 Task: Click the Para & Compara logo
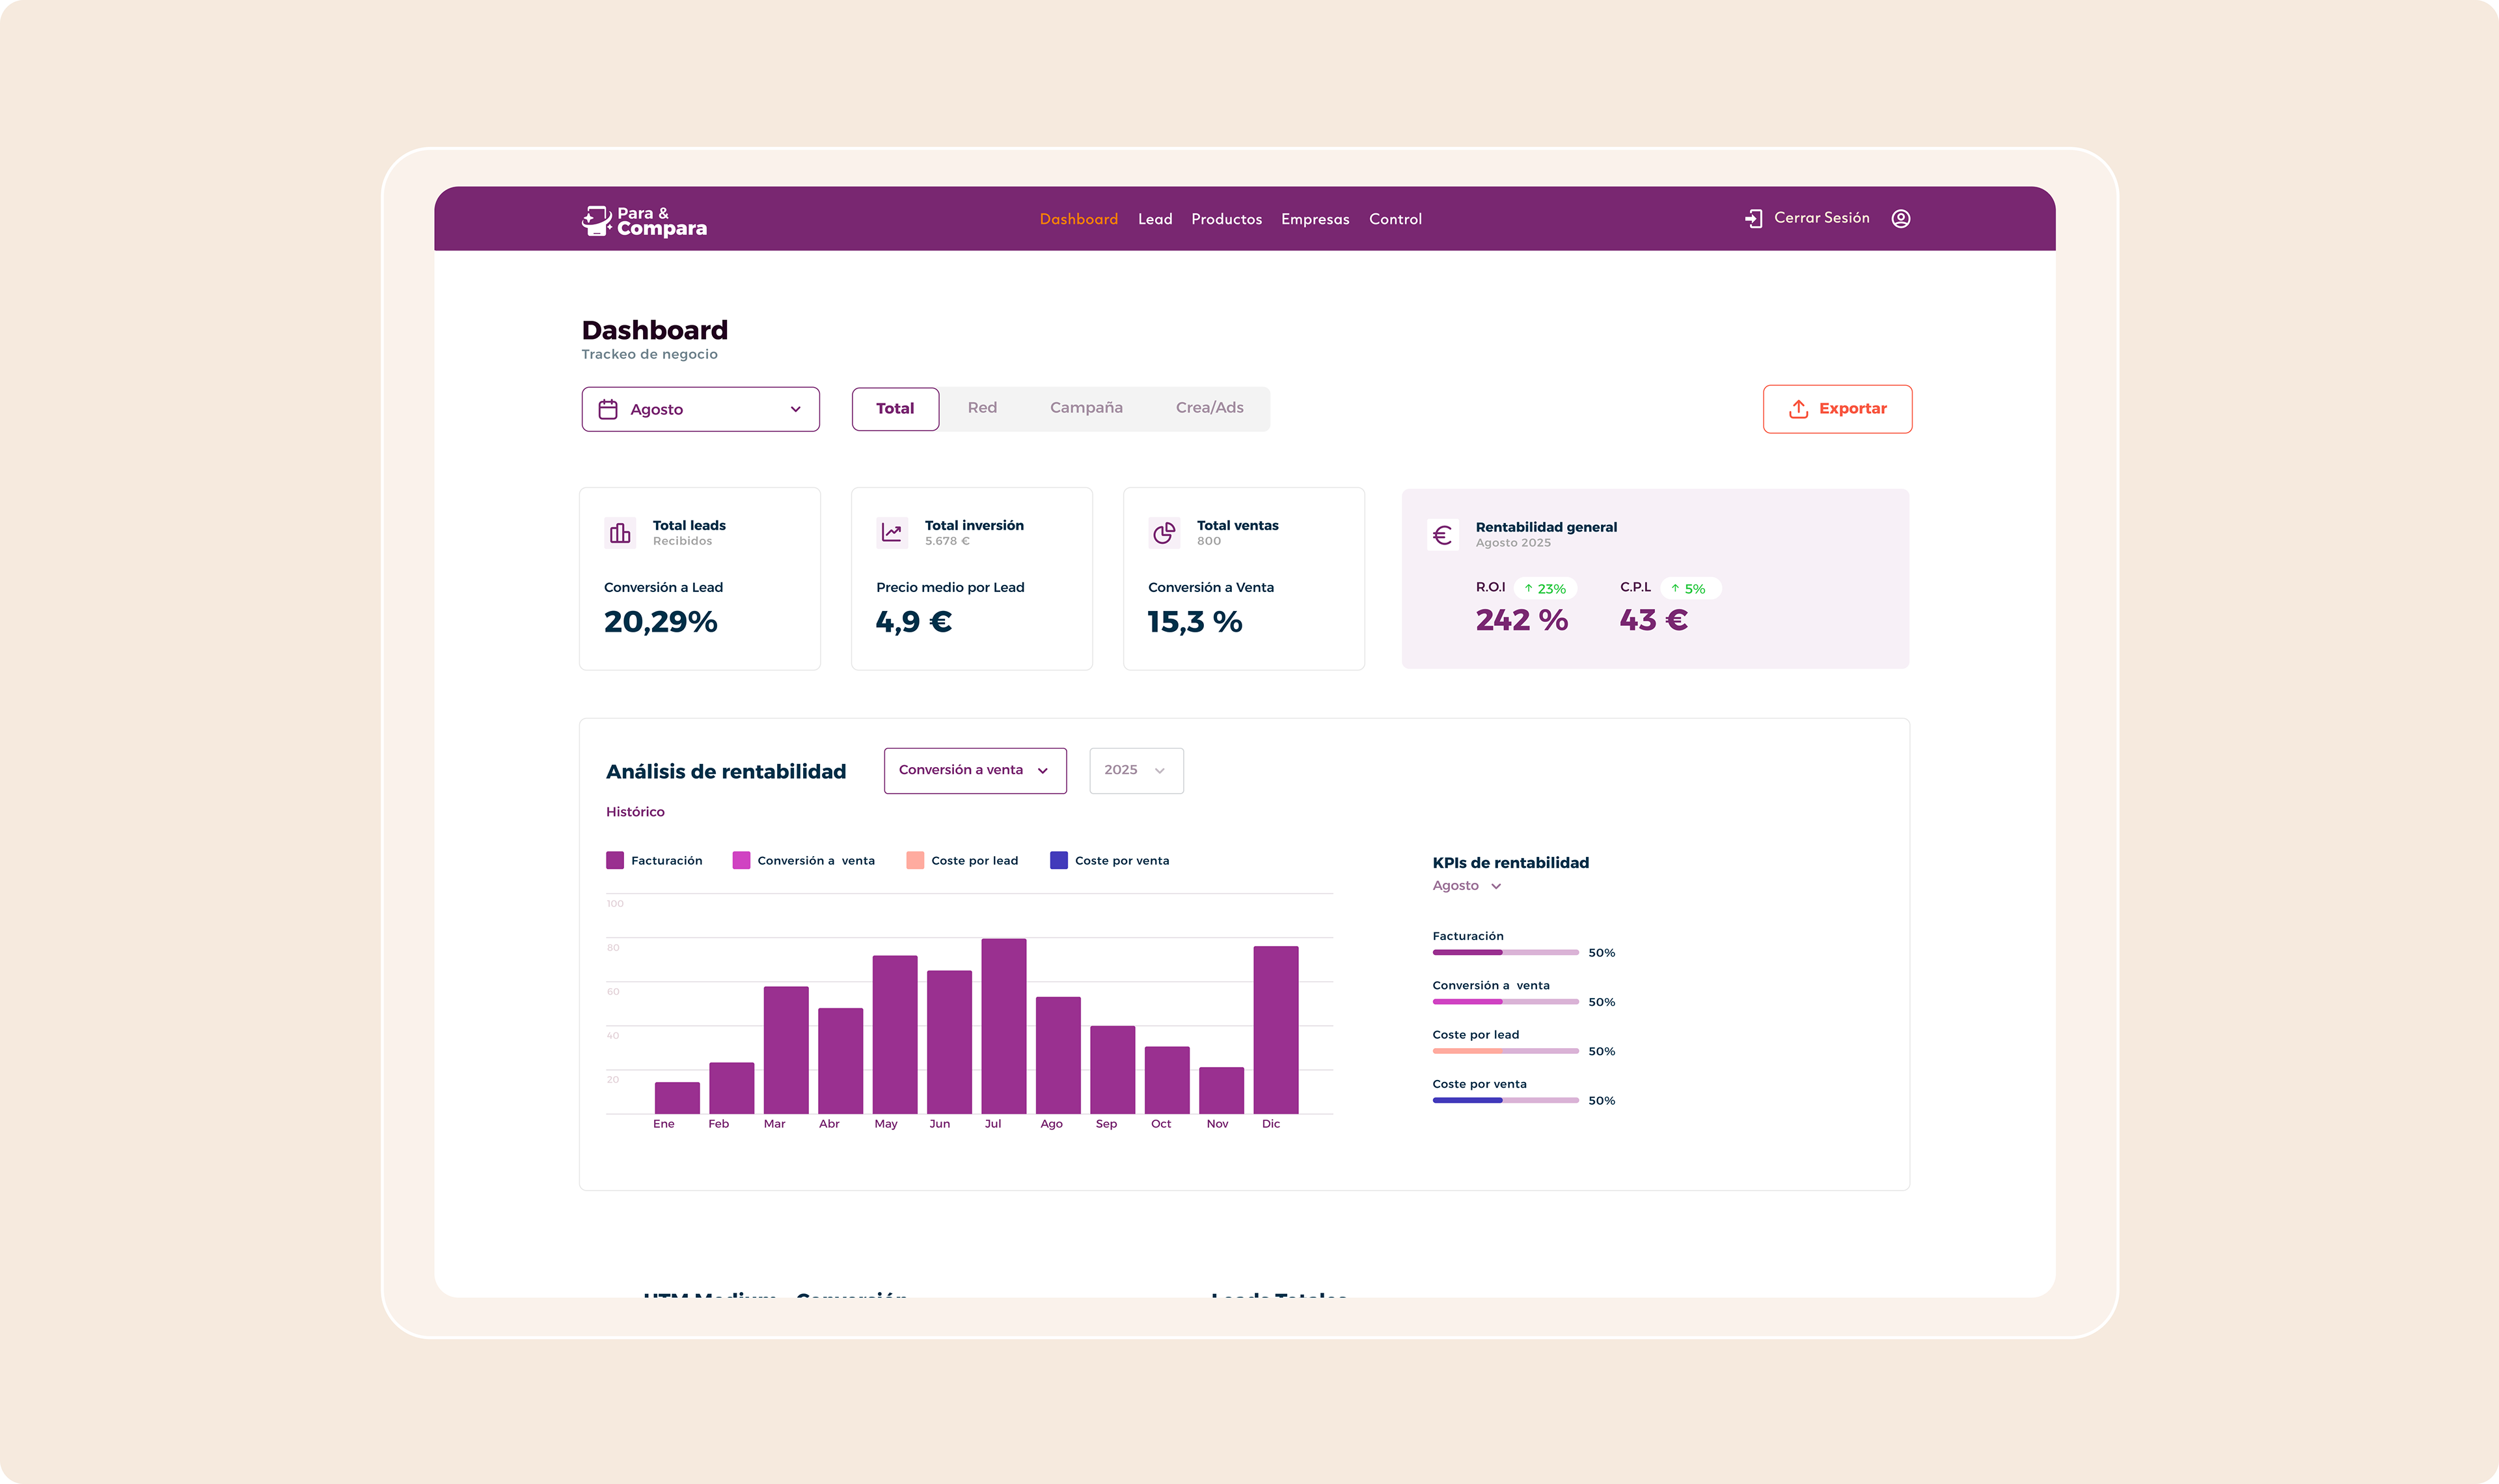pyautogui.click(x=644, y=220)
